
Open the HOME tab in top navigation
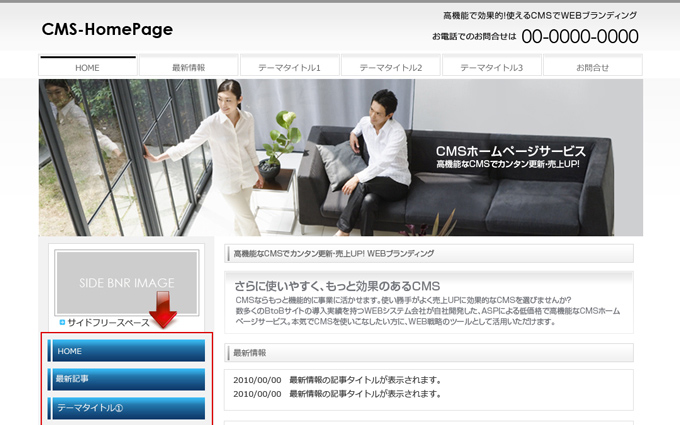[88, 67]
